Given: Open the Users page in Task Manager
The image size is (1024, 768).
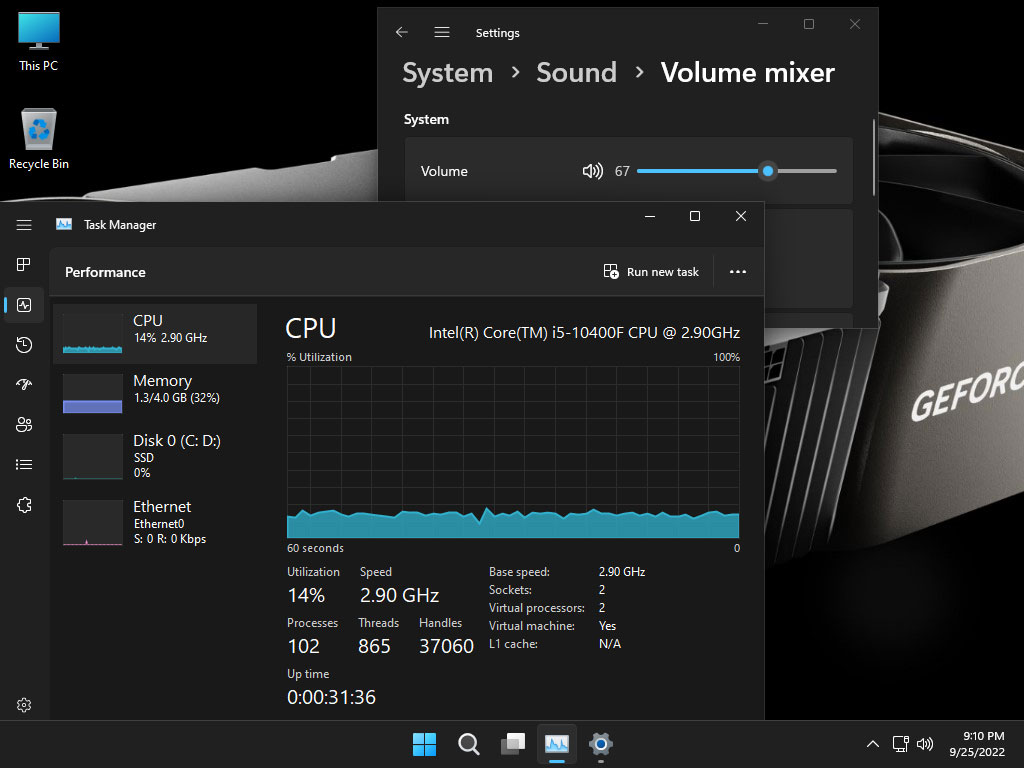Looking at the screenshot, I should pos(24,424).
